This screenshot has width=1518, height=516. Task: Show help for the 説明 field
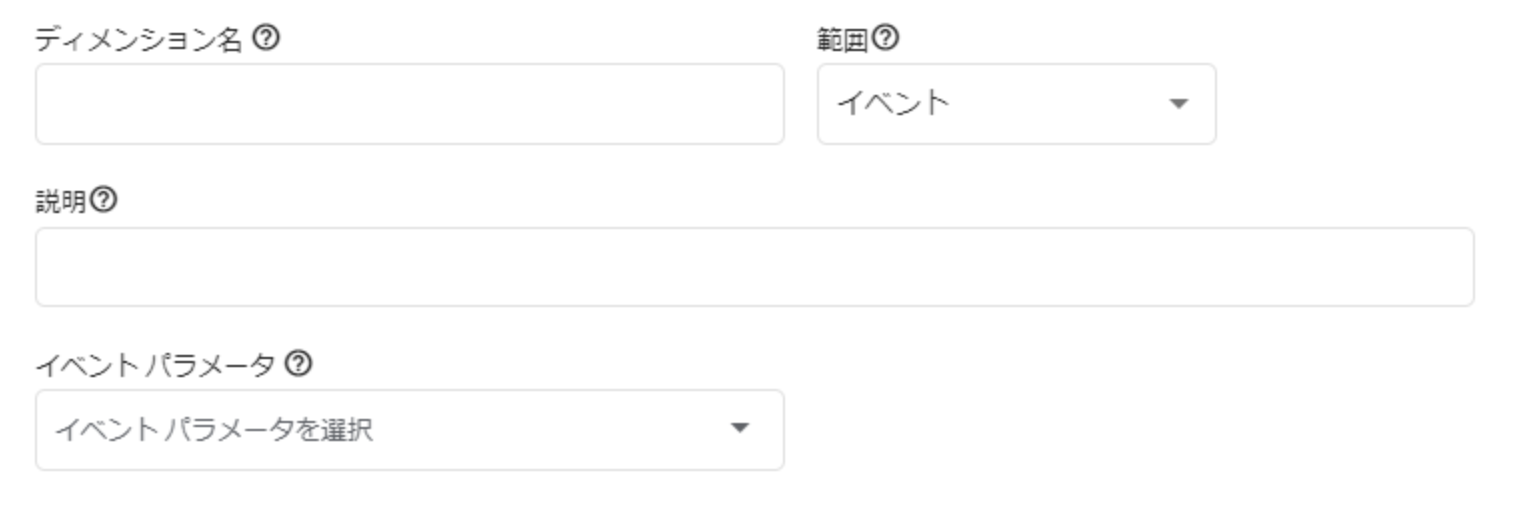point(103,201)
